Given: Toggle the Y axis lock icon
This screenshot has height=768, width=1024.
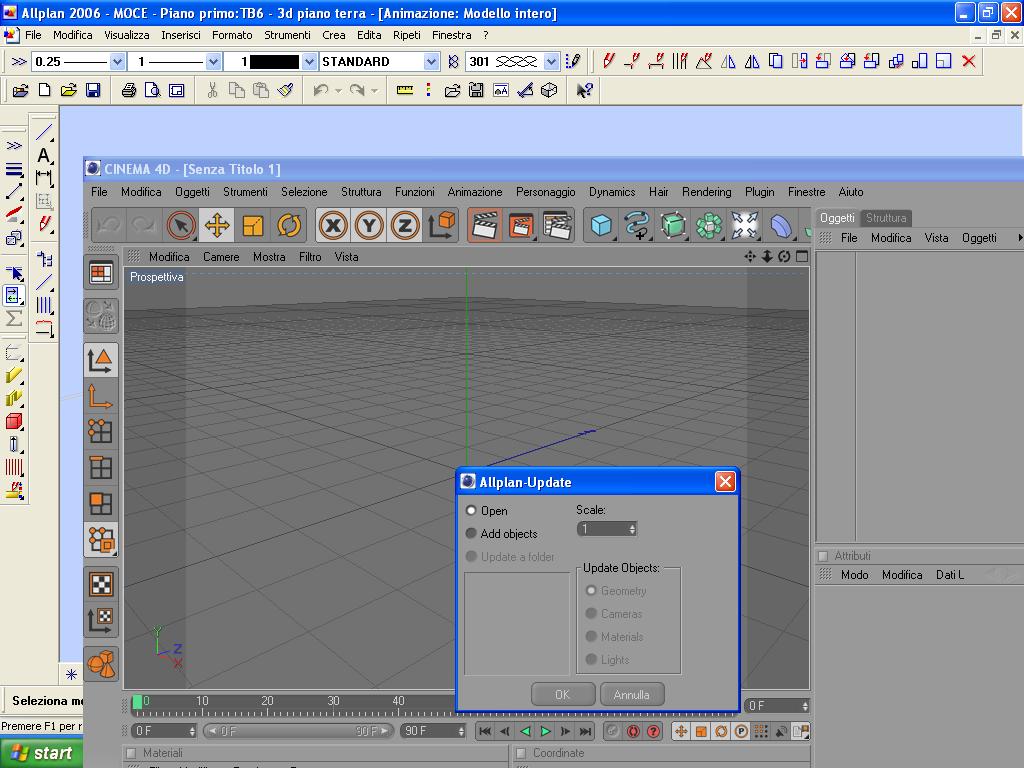Looking at the screenshot, I should (x=369, y=225).
